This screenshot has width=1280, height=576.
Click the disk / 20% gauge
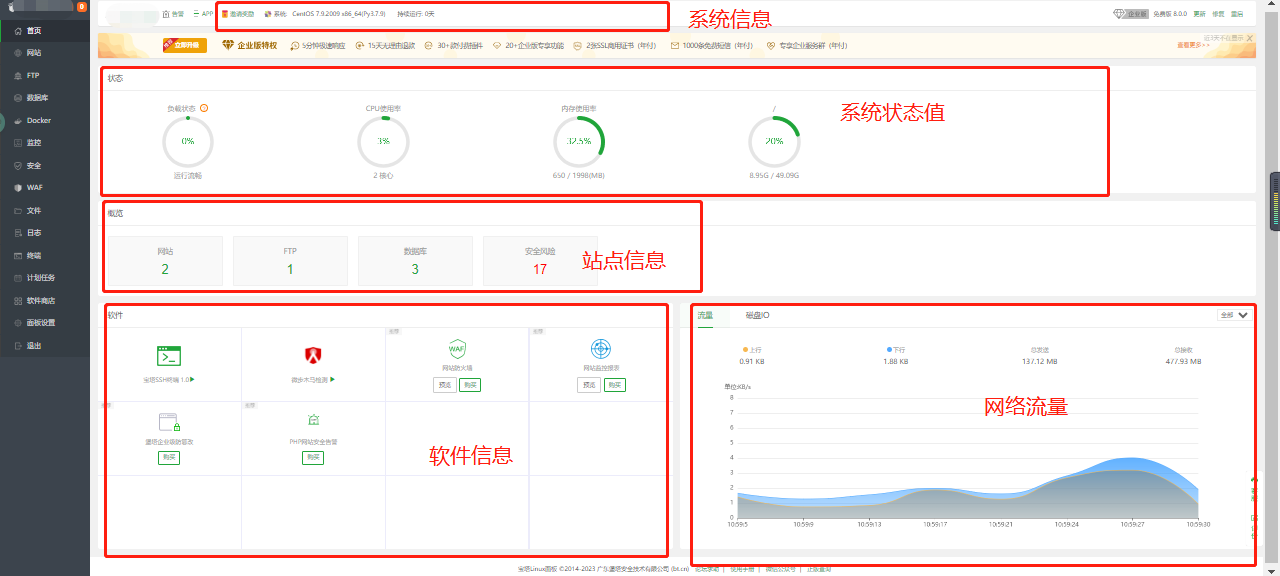click(x=774, y=142)
